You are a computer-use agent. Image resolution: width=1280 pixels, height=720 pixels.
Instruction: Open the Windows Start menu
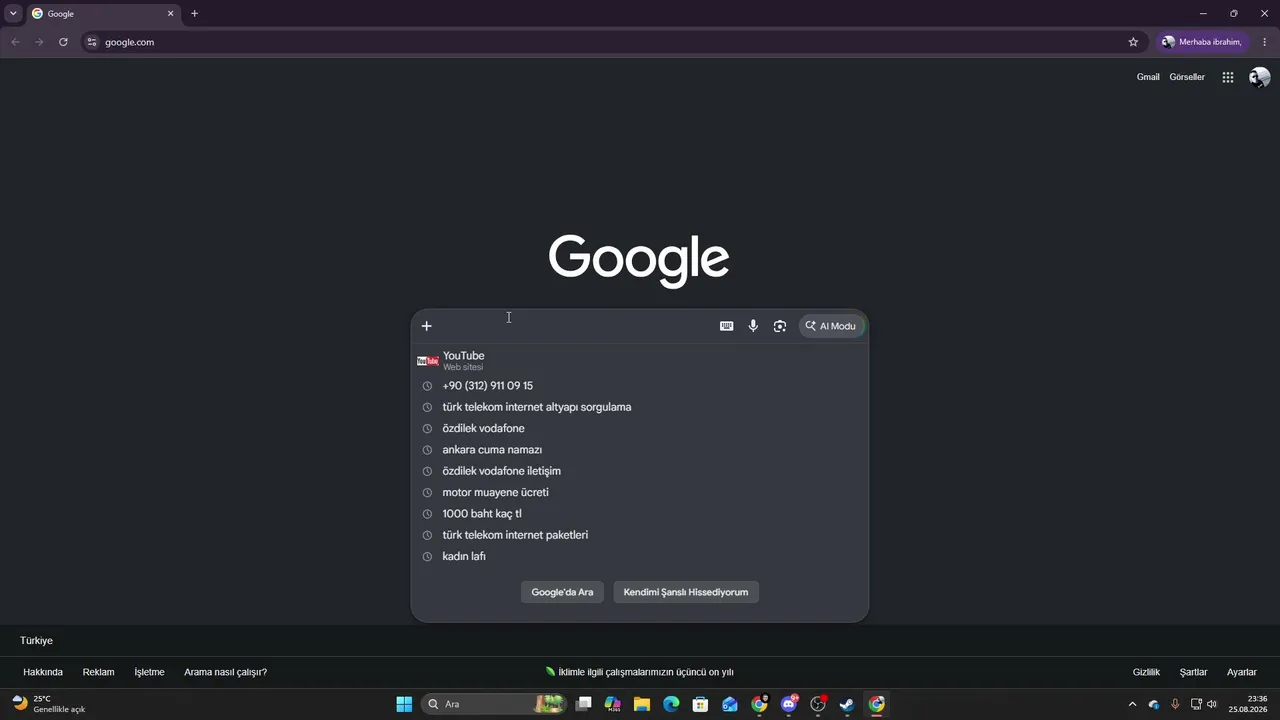click(404, 704)
